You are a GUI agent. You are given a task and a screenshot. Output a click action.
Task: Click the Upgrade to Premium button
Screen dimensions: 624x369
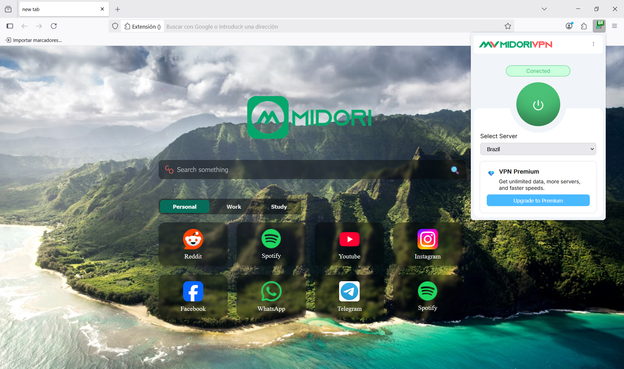click(x=538, y=200)
